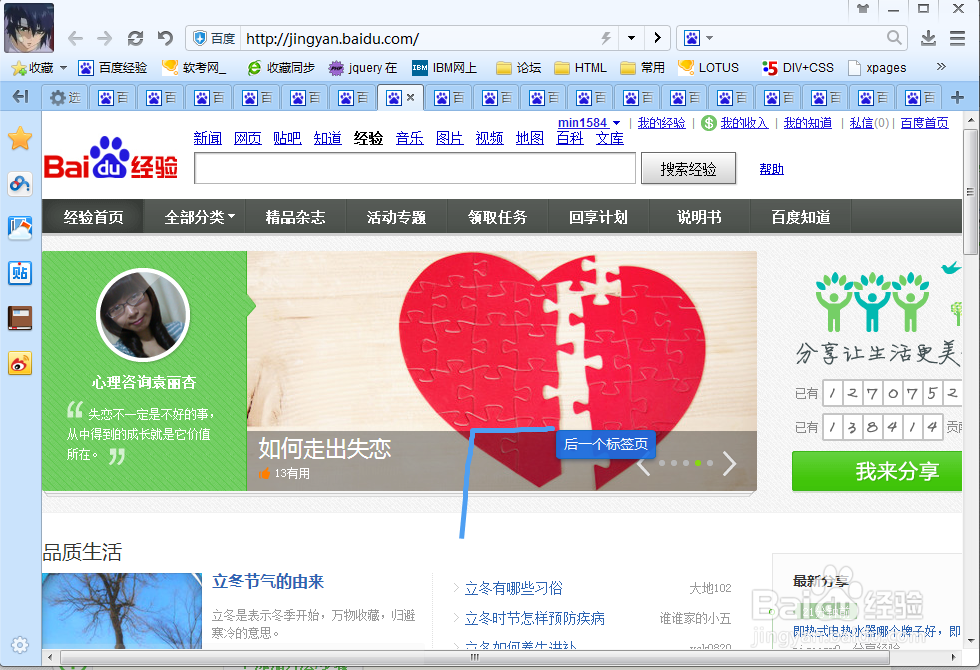Open the 文库 navigation link
This screenshot has width=980, height=670.
609,138
